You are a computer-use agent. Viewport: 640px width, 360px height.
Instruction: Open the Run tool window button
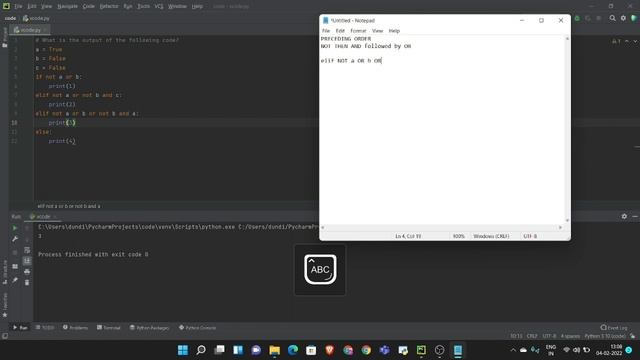[x=20, y=327]
